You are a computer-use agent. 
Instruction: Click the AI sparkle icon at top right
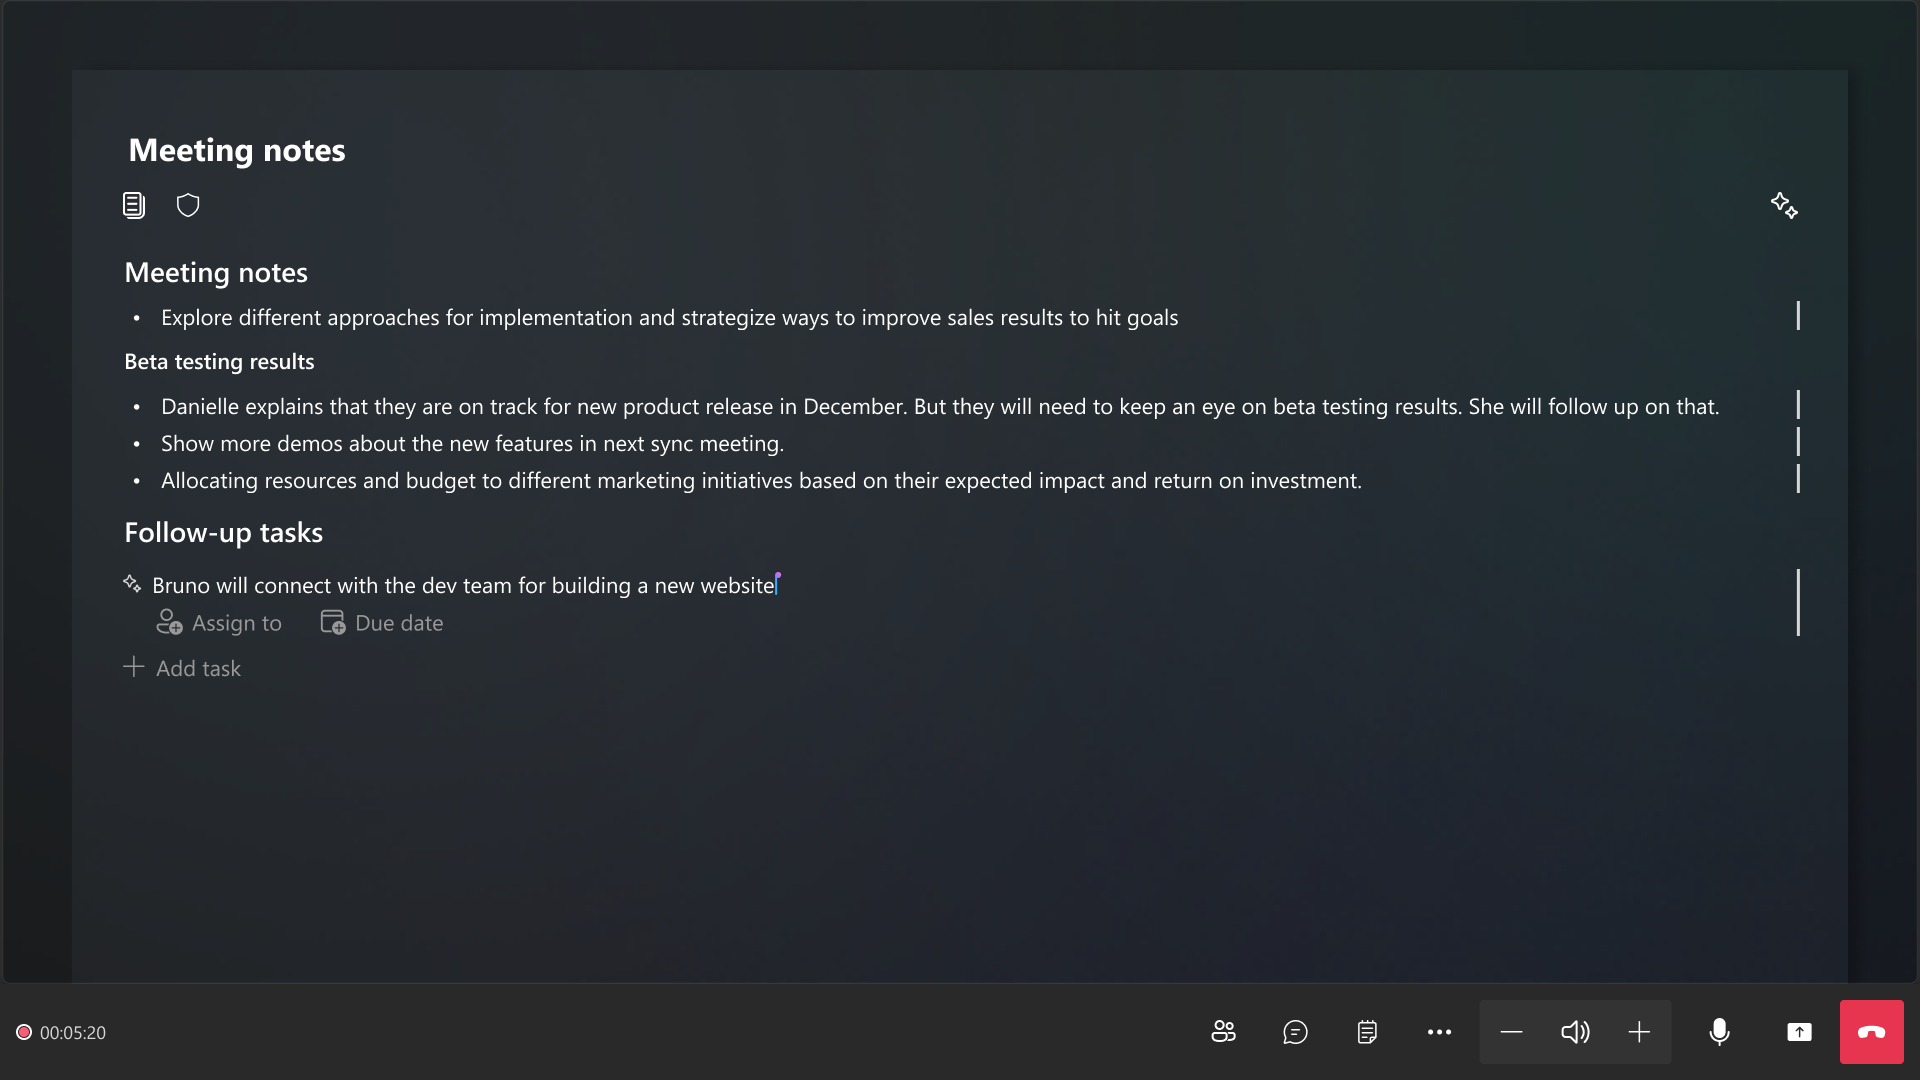(1784, 206)
